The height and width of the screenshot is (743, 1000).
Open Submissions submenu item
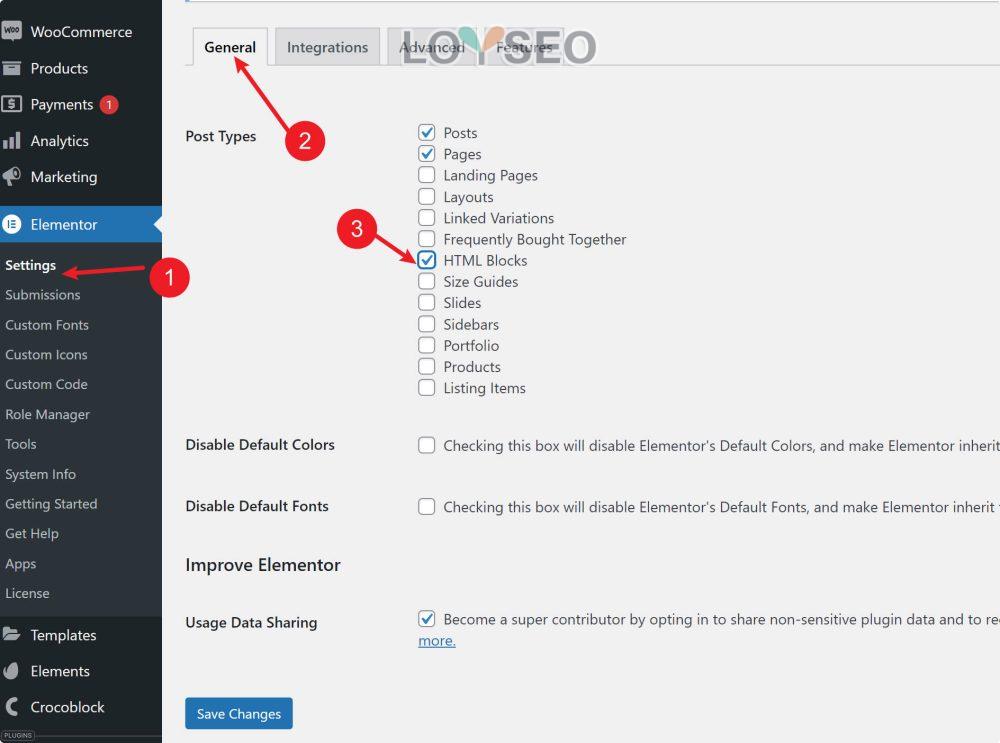click(x=43, y=295)
